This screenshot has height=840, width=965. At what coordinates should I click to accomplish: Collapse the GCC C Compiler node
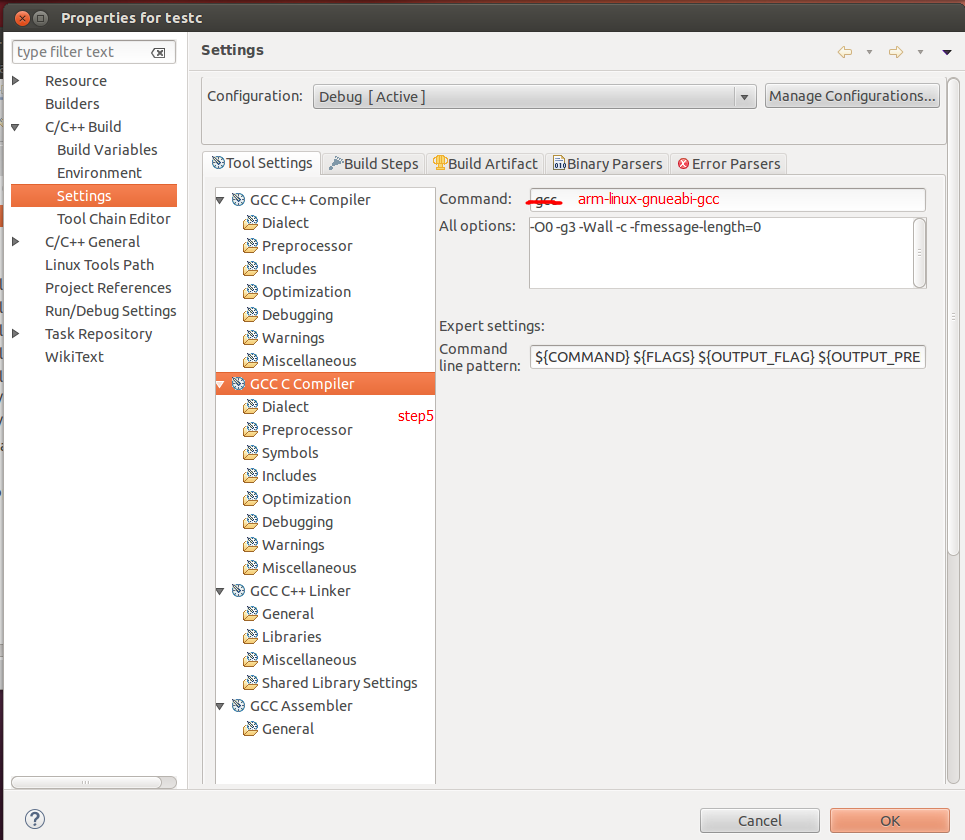pos(220,384)
